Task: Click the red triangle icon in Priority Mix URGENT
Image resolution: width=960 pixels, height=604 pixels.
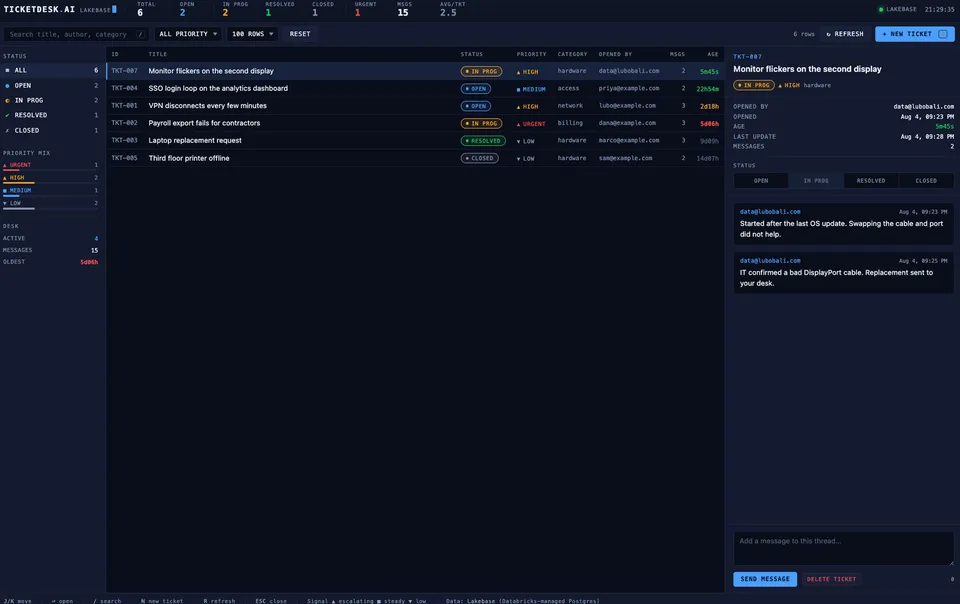Action: [5, 165]
